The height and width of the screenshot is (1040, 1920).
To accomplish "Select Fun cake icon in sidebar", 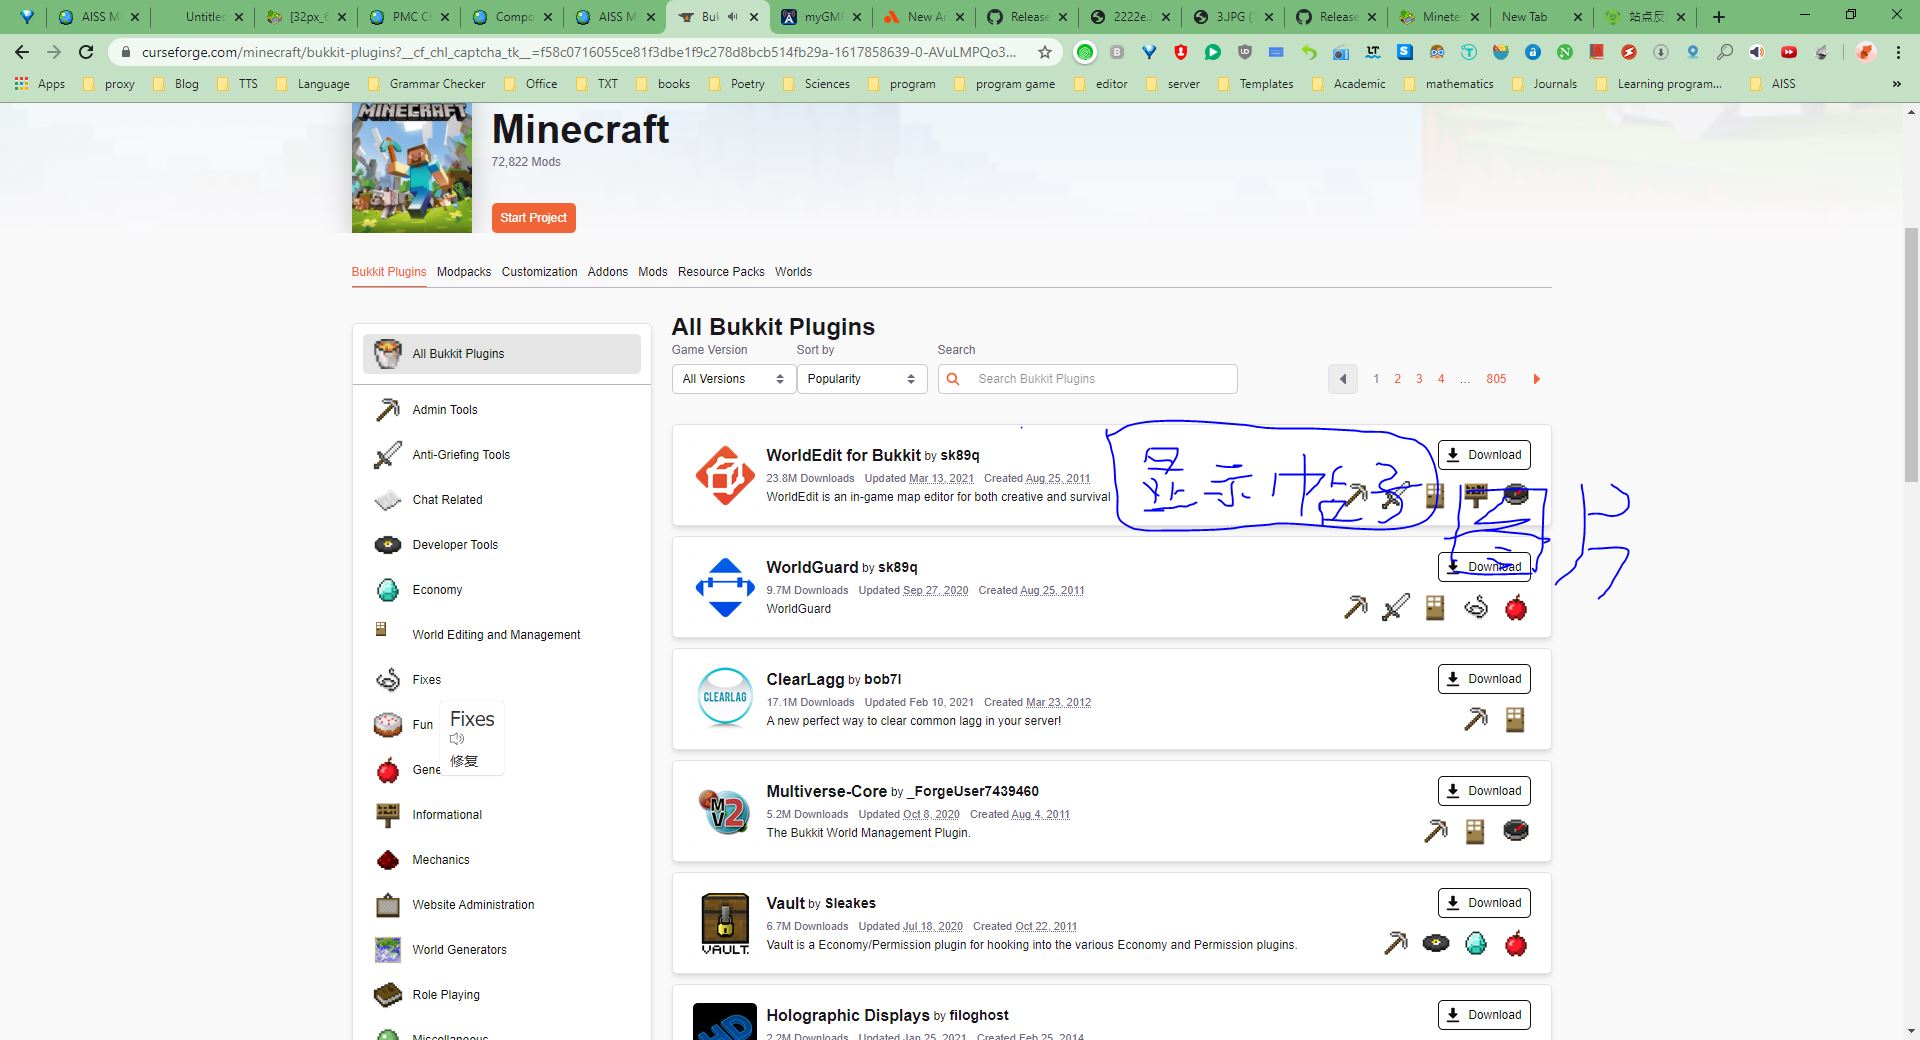I will coord(387,725).
